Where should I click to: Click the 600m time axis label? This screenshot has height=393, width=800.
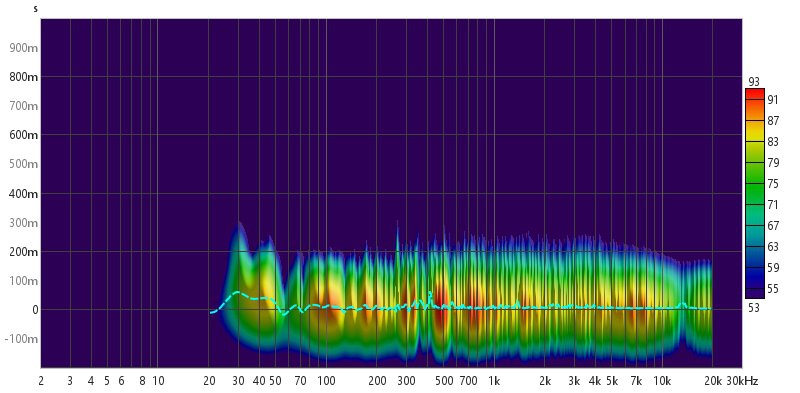(24, 135)
